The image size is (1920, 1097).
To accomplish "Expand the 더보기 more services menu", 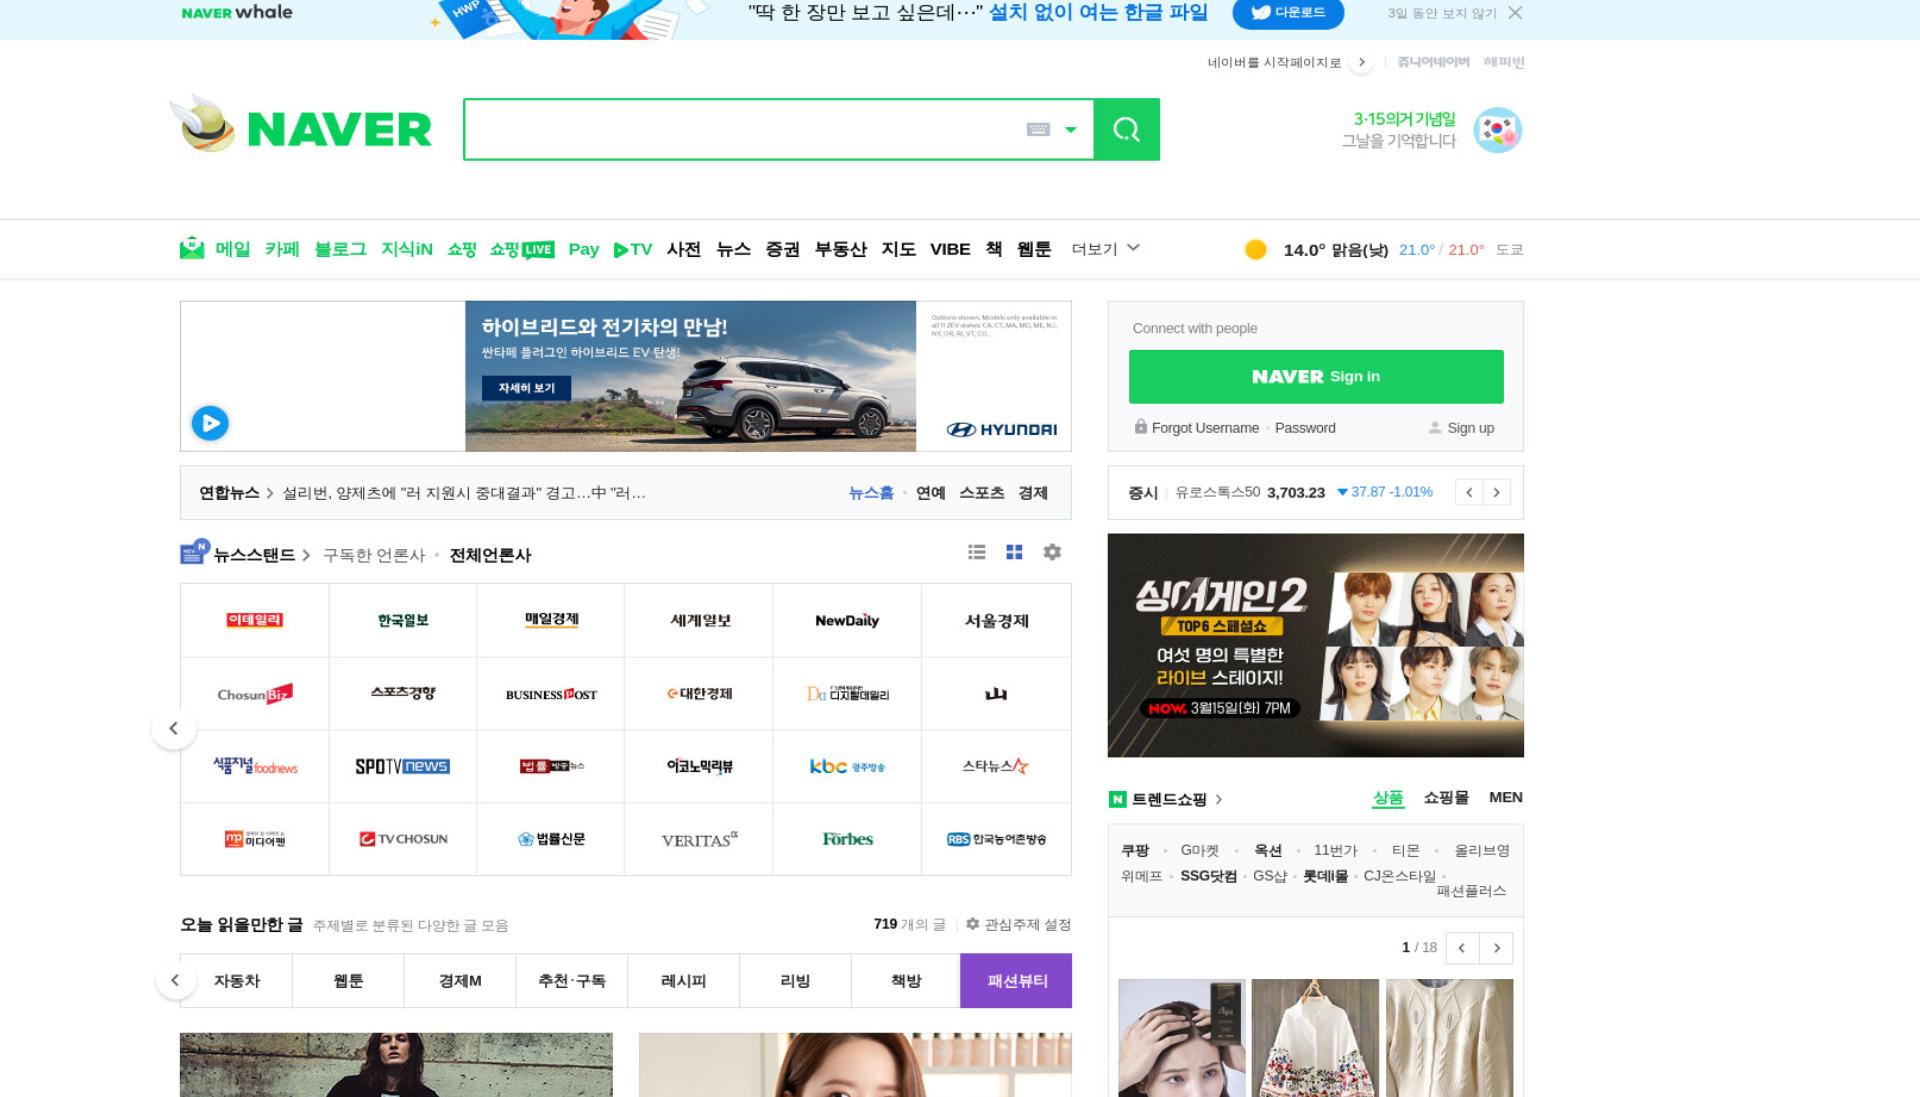I will point(1105,249).
